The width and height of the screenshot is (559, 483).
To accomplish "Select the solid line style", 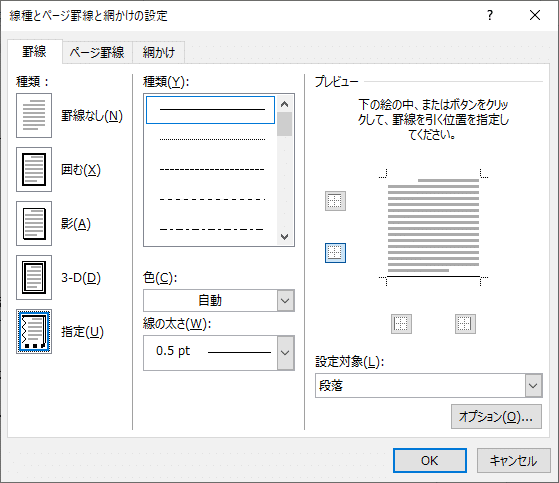I will tap(210, 110).
